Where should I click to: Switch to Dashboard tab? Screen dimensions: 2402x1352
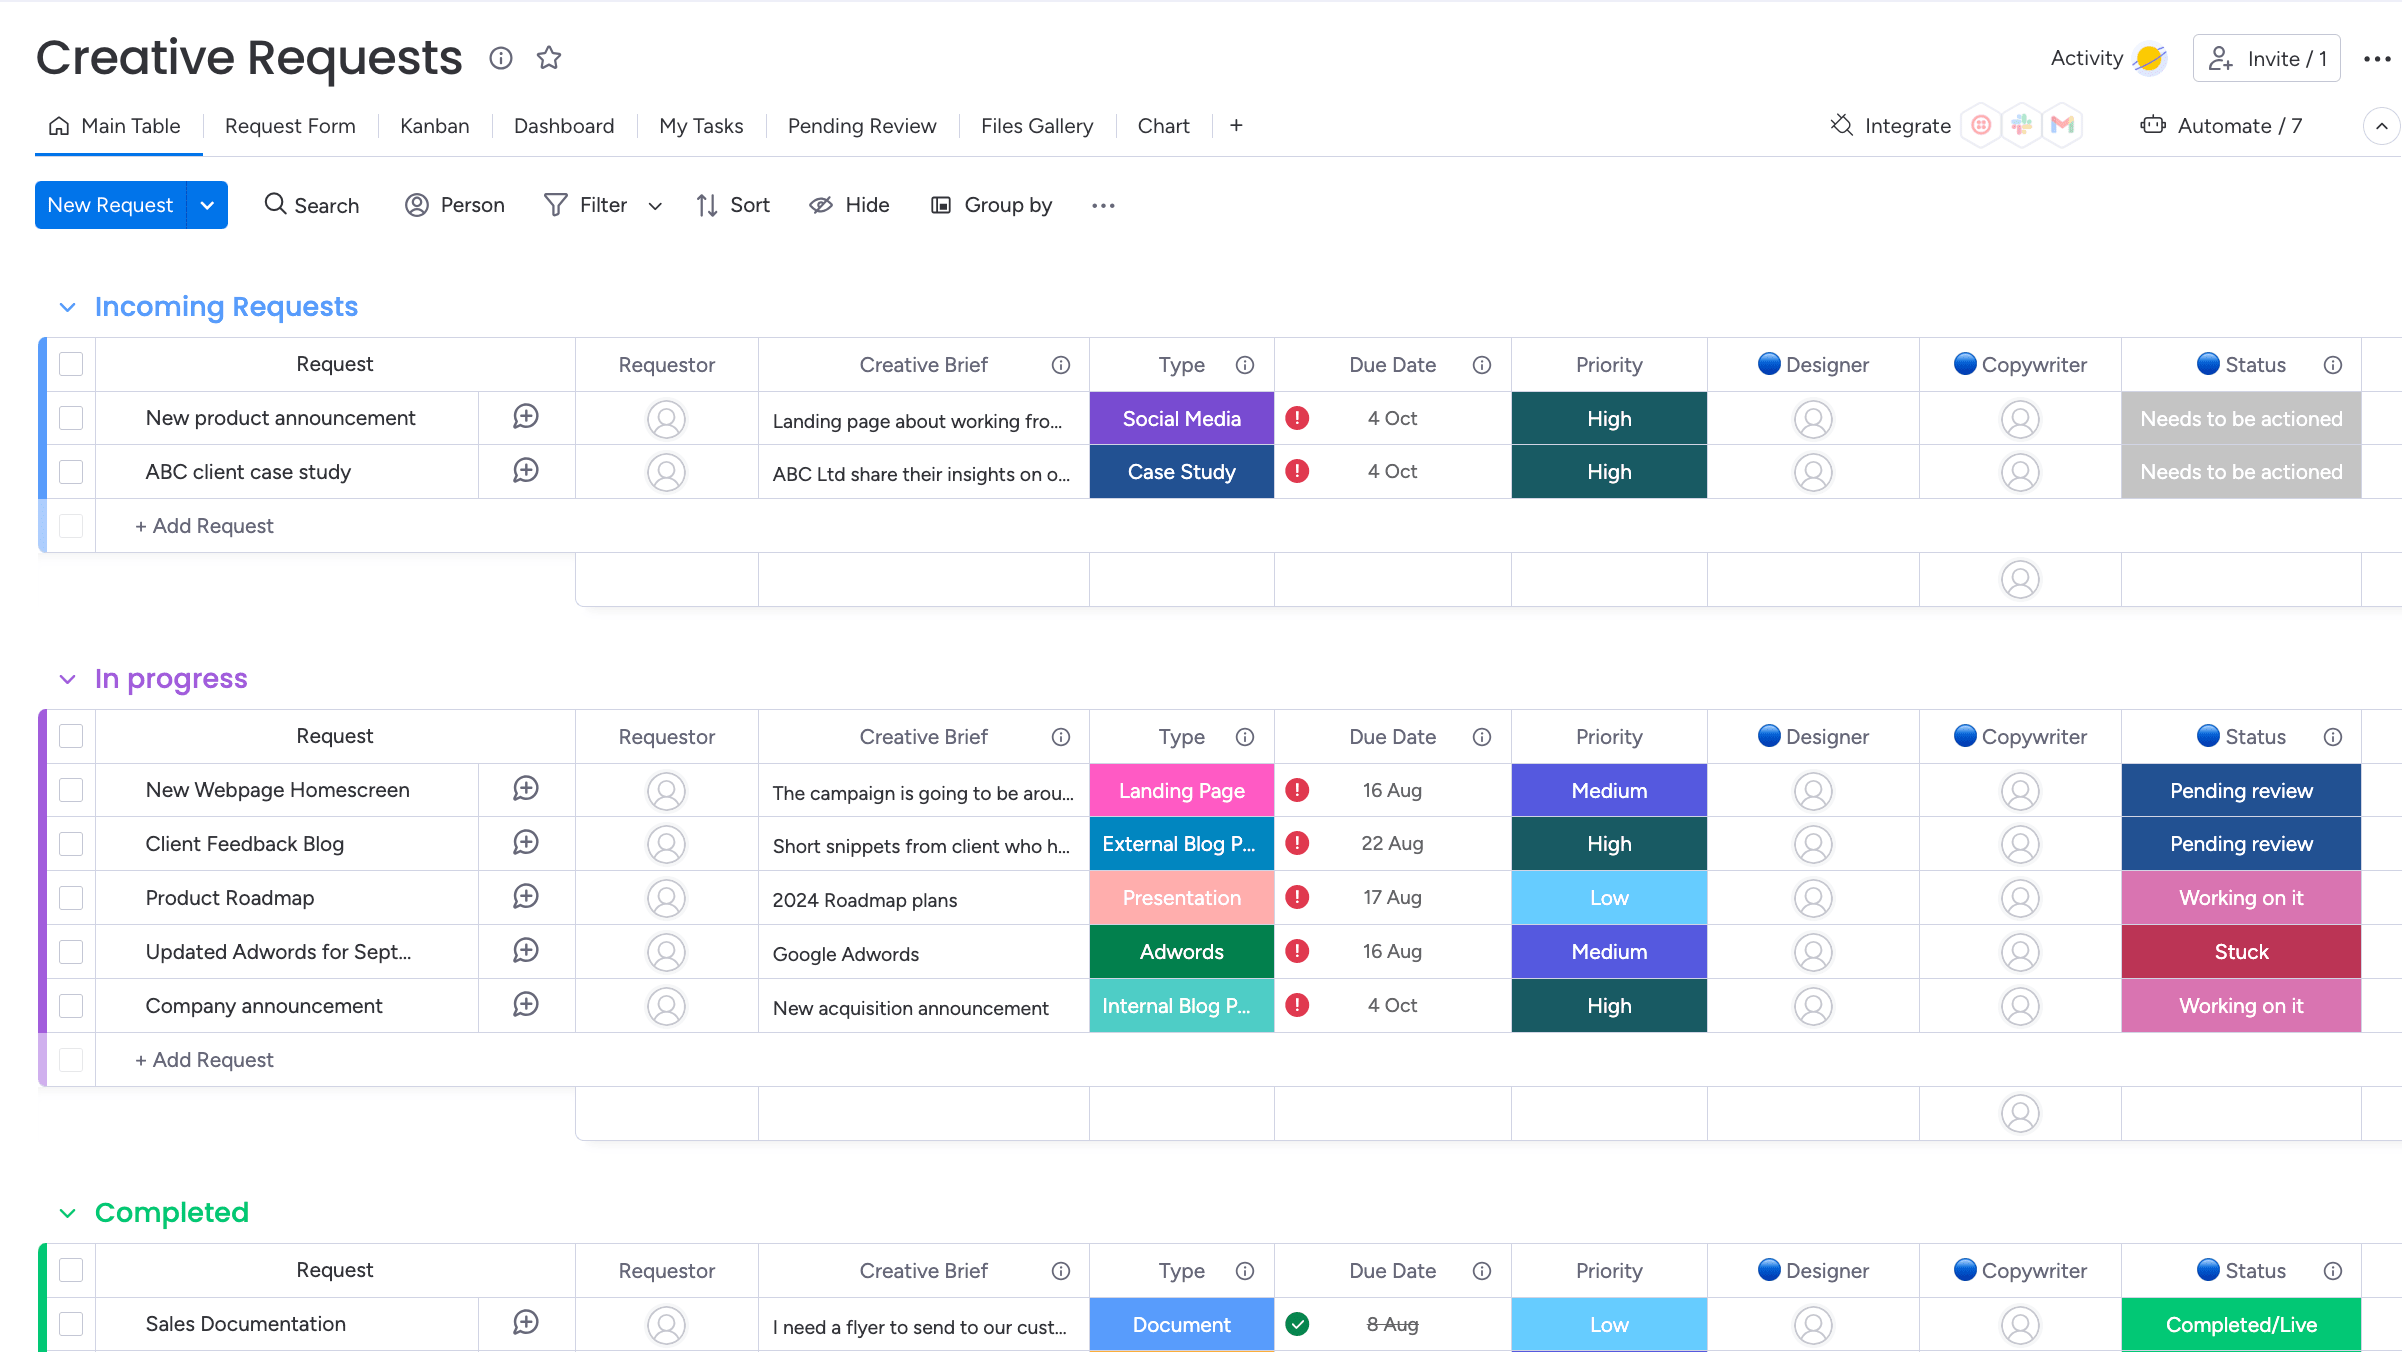(564, 126)
